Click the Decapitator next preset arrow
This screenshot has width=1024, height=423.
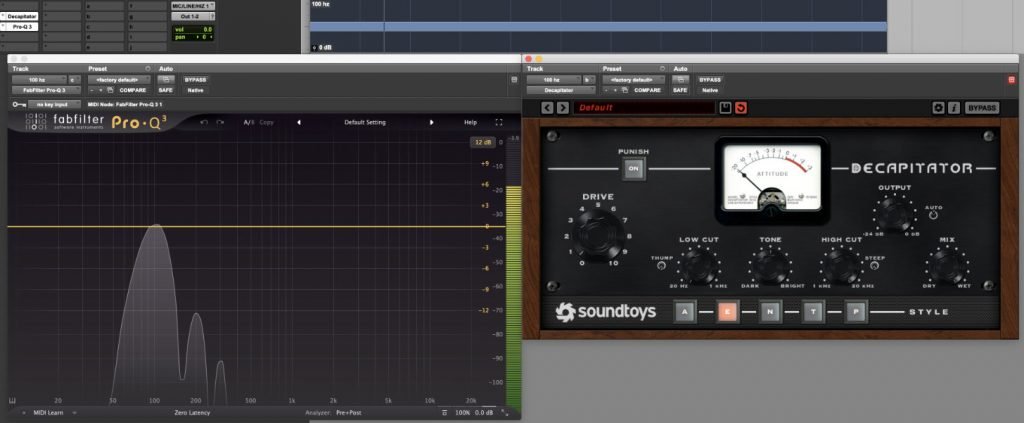click(x=562, y=108)
